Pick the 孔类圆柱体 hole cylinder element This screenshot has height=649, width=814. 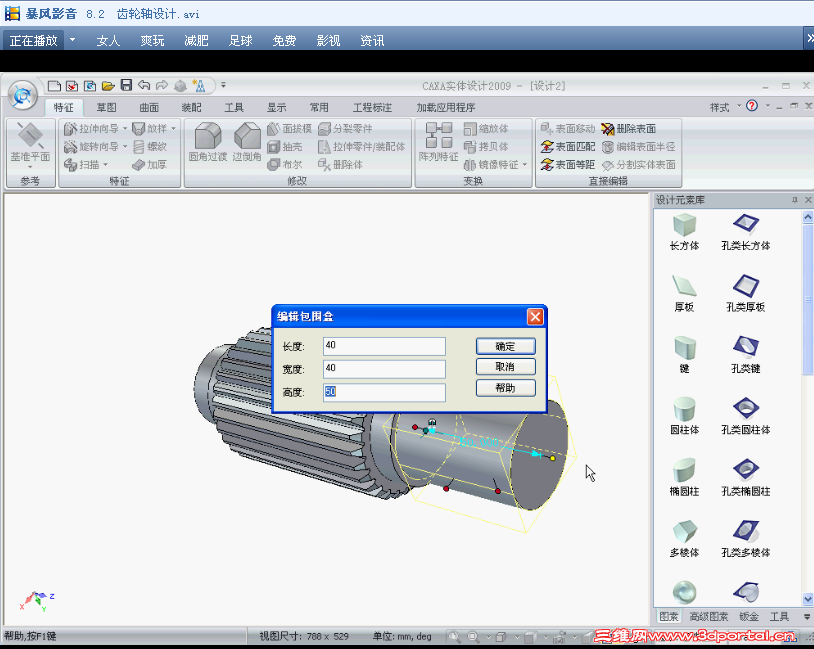coord(745,416)
